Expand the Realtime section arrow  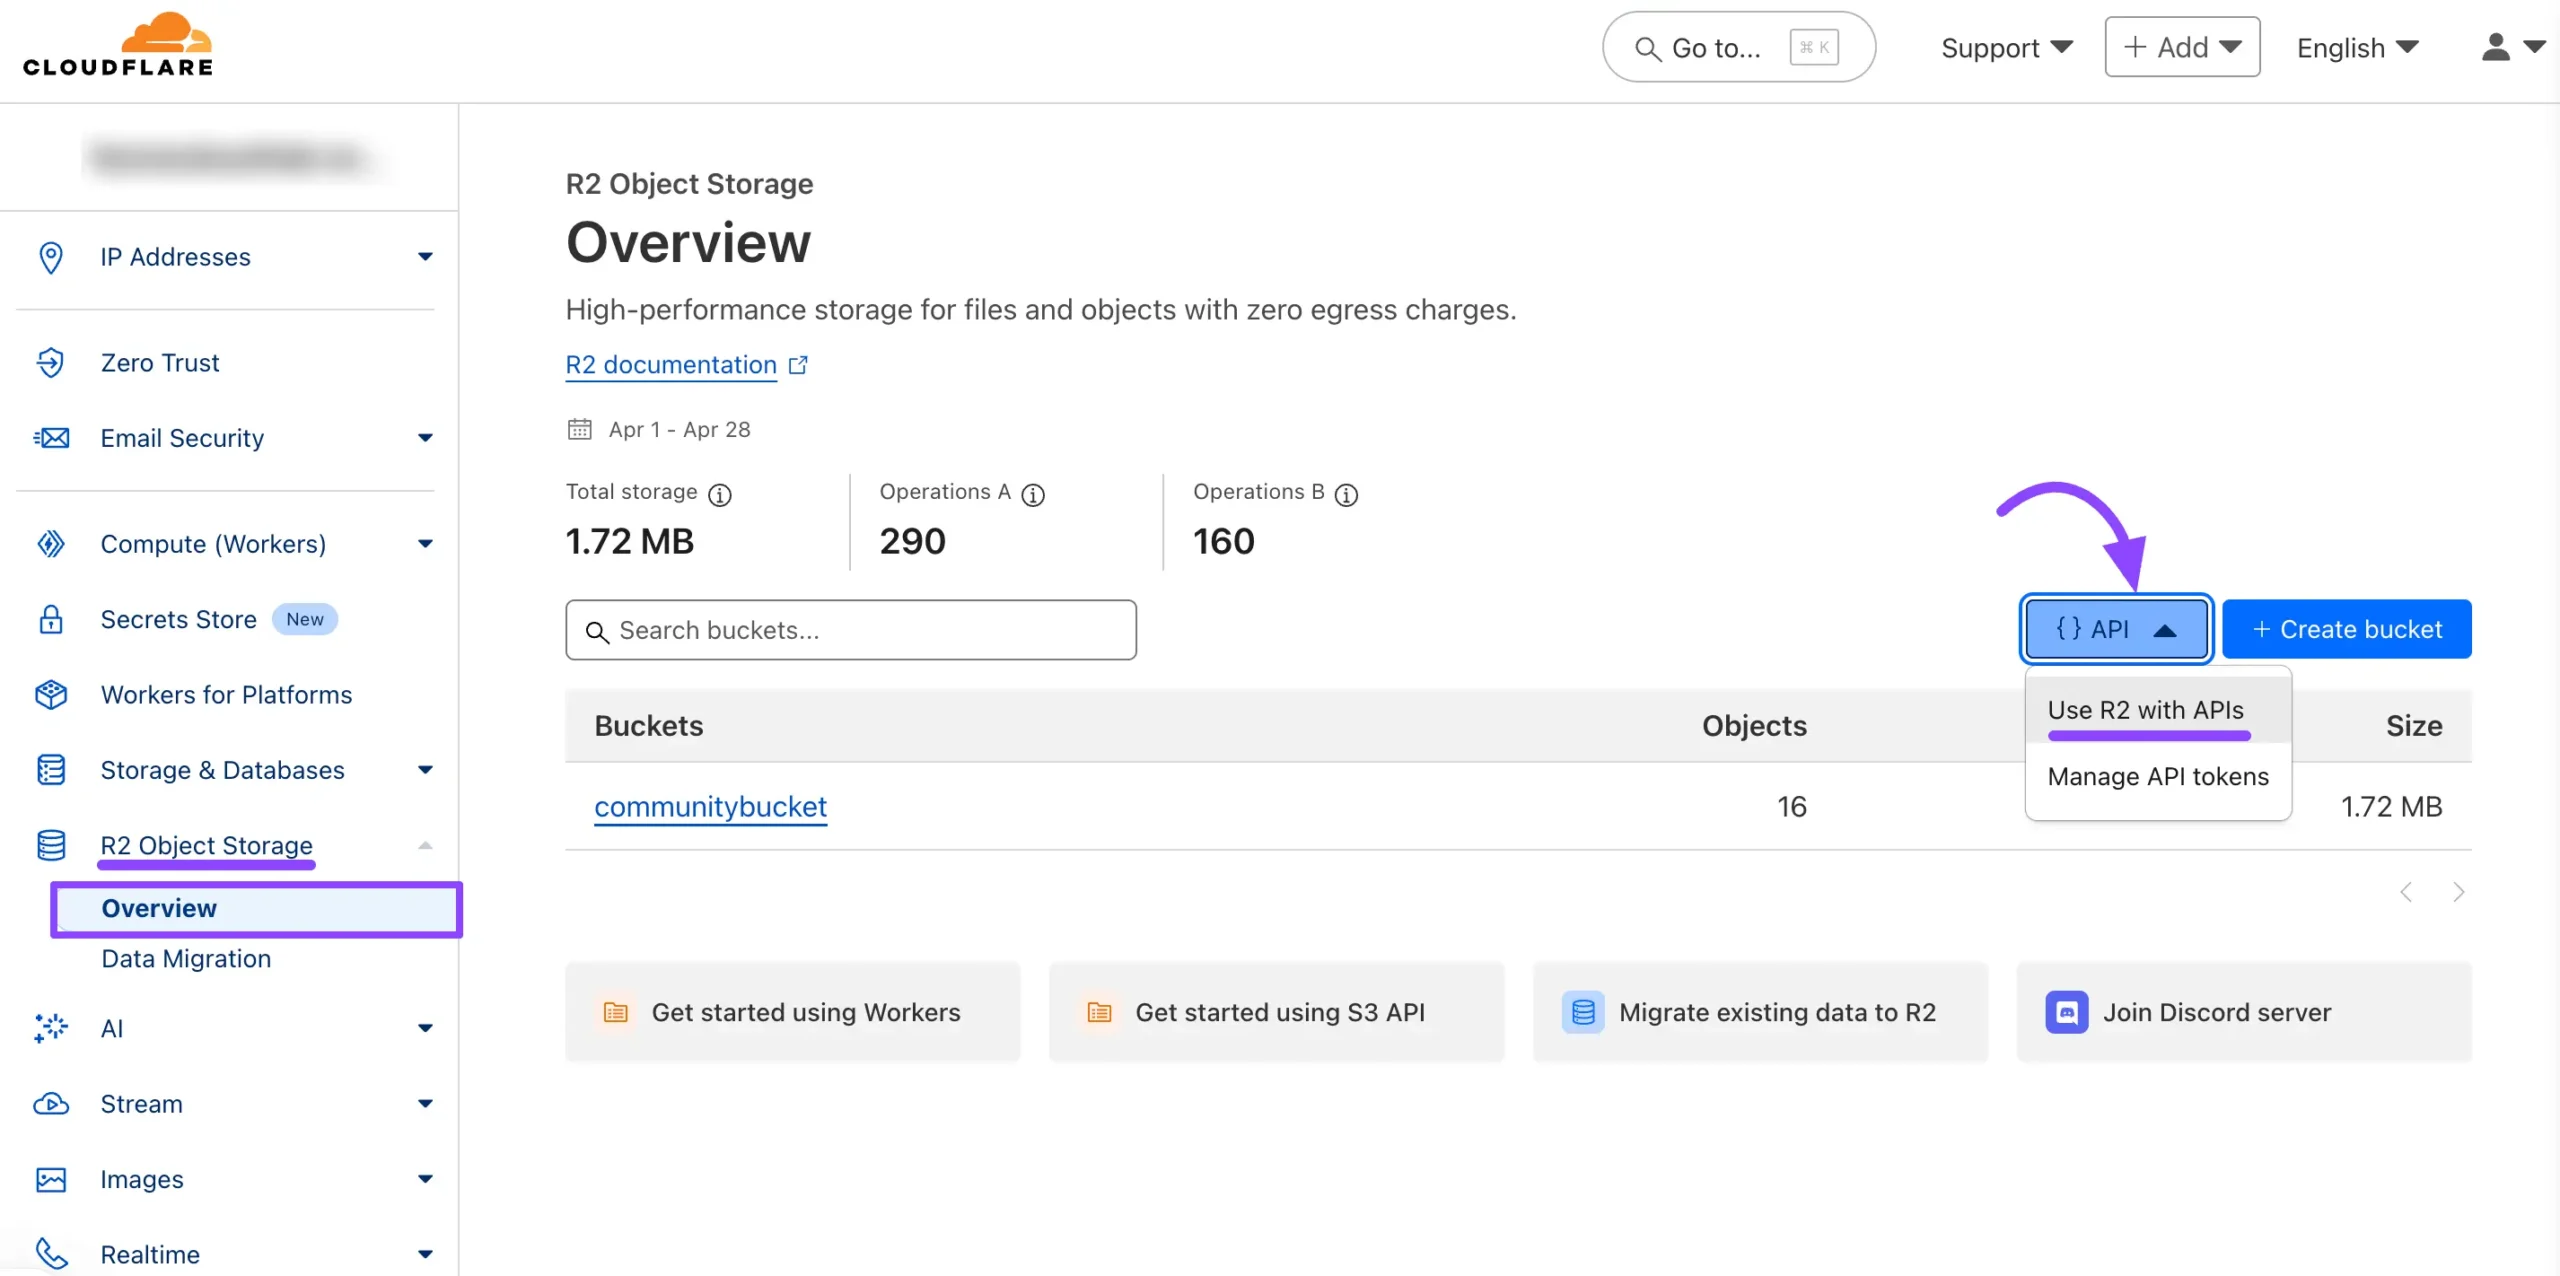pos(426,1254)
